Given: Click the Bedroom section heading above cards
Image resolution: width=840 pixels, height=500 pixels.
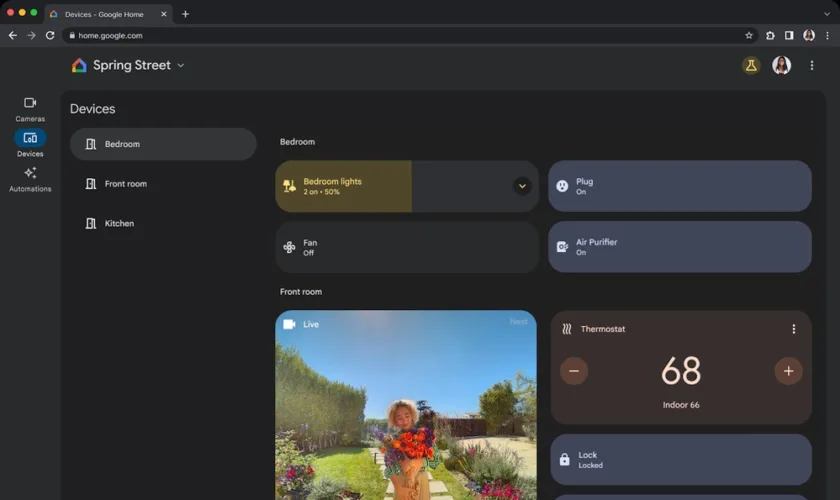Looking at the screenshot, I should (297, 142).
